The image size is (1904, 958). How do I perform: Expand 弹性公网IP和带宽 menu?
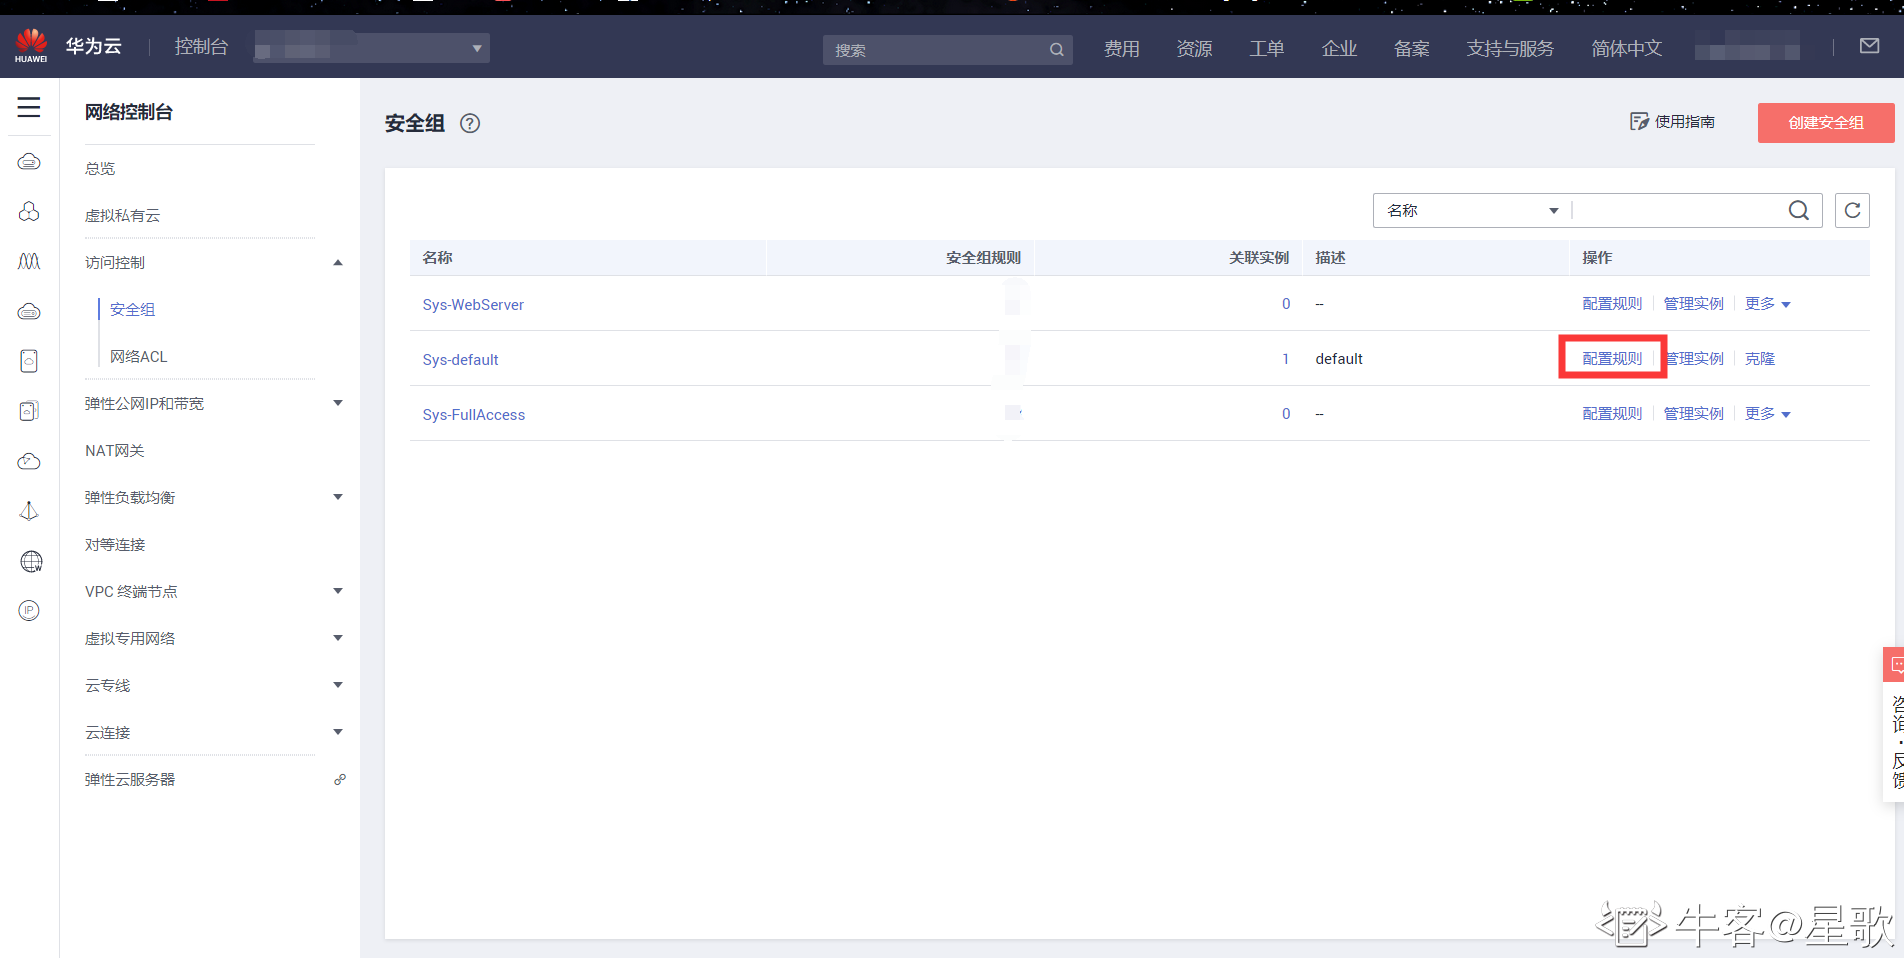tap(338, 403)
